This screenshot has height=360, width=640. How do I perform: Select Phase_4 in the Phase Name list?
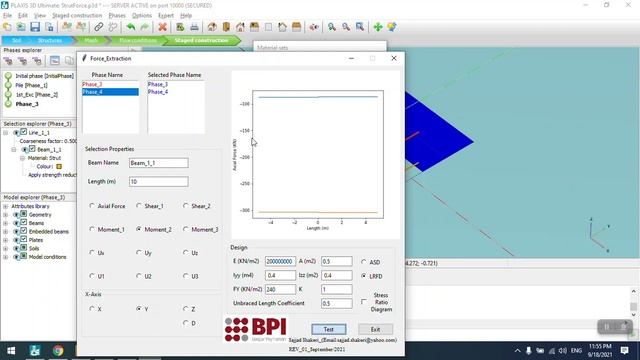click(110, 92)
